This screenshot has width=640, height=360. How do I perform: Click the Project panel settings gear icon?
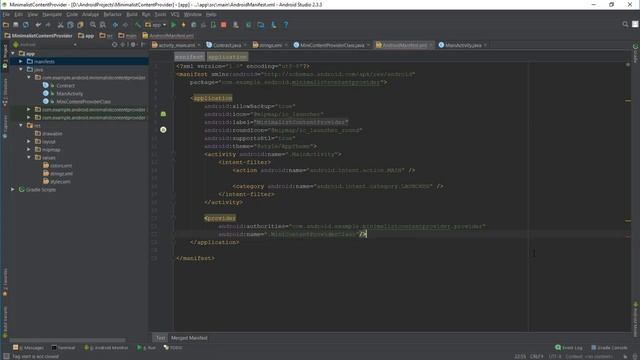pyautogui.click(x=133, y=44)
